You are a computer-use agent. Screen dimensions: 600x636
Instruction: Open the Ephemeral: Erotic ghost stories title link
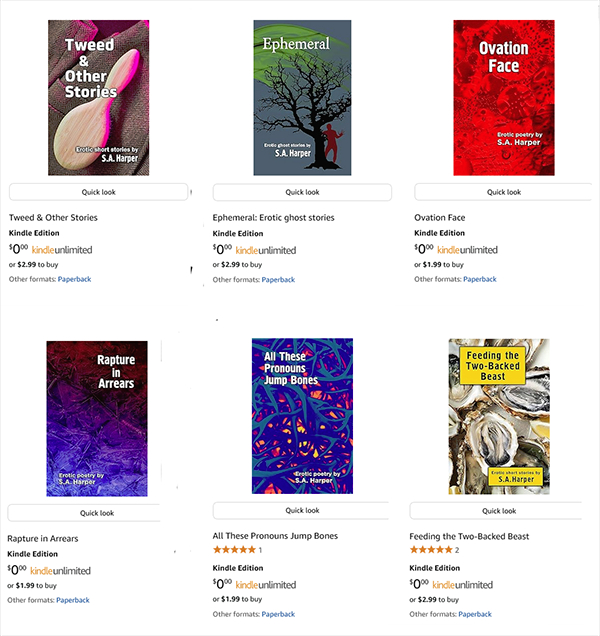coord(273,218)
